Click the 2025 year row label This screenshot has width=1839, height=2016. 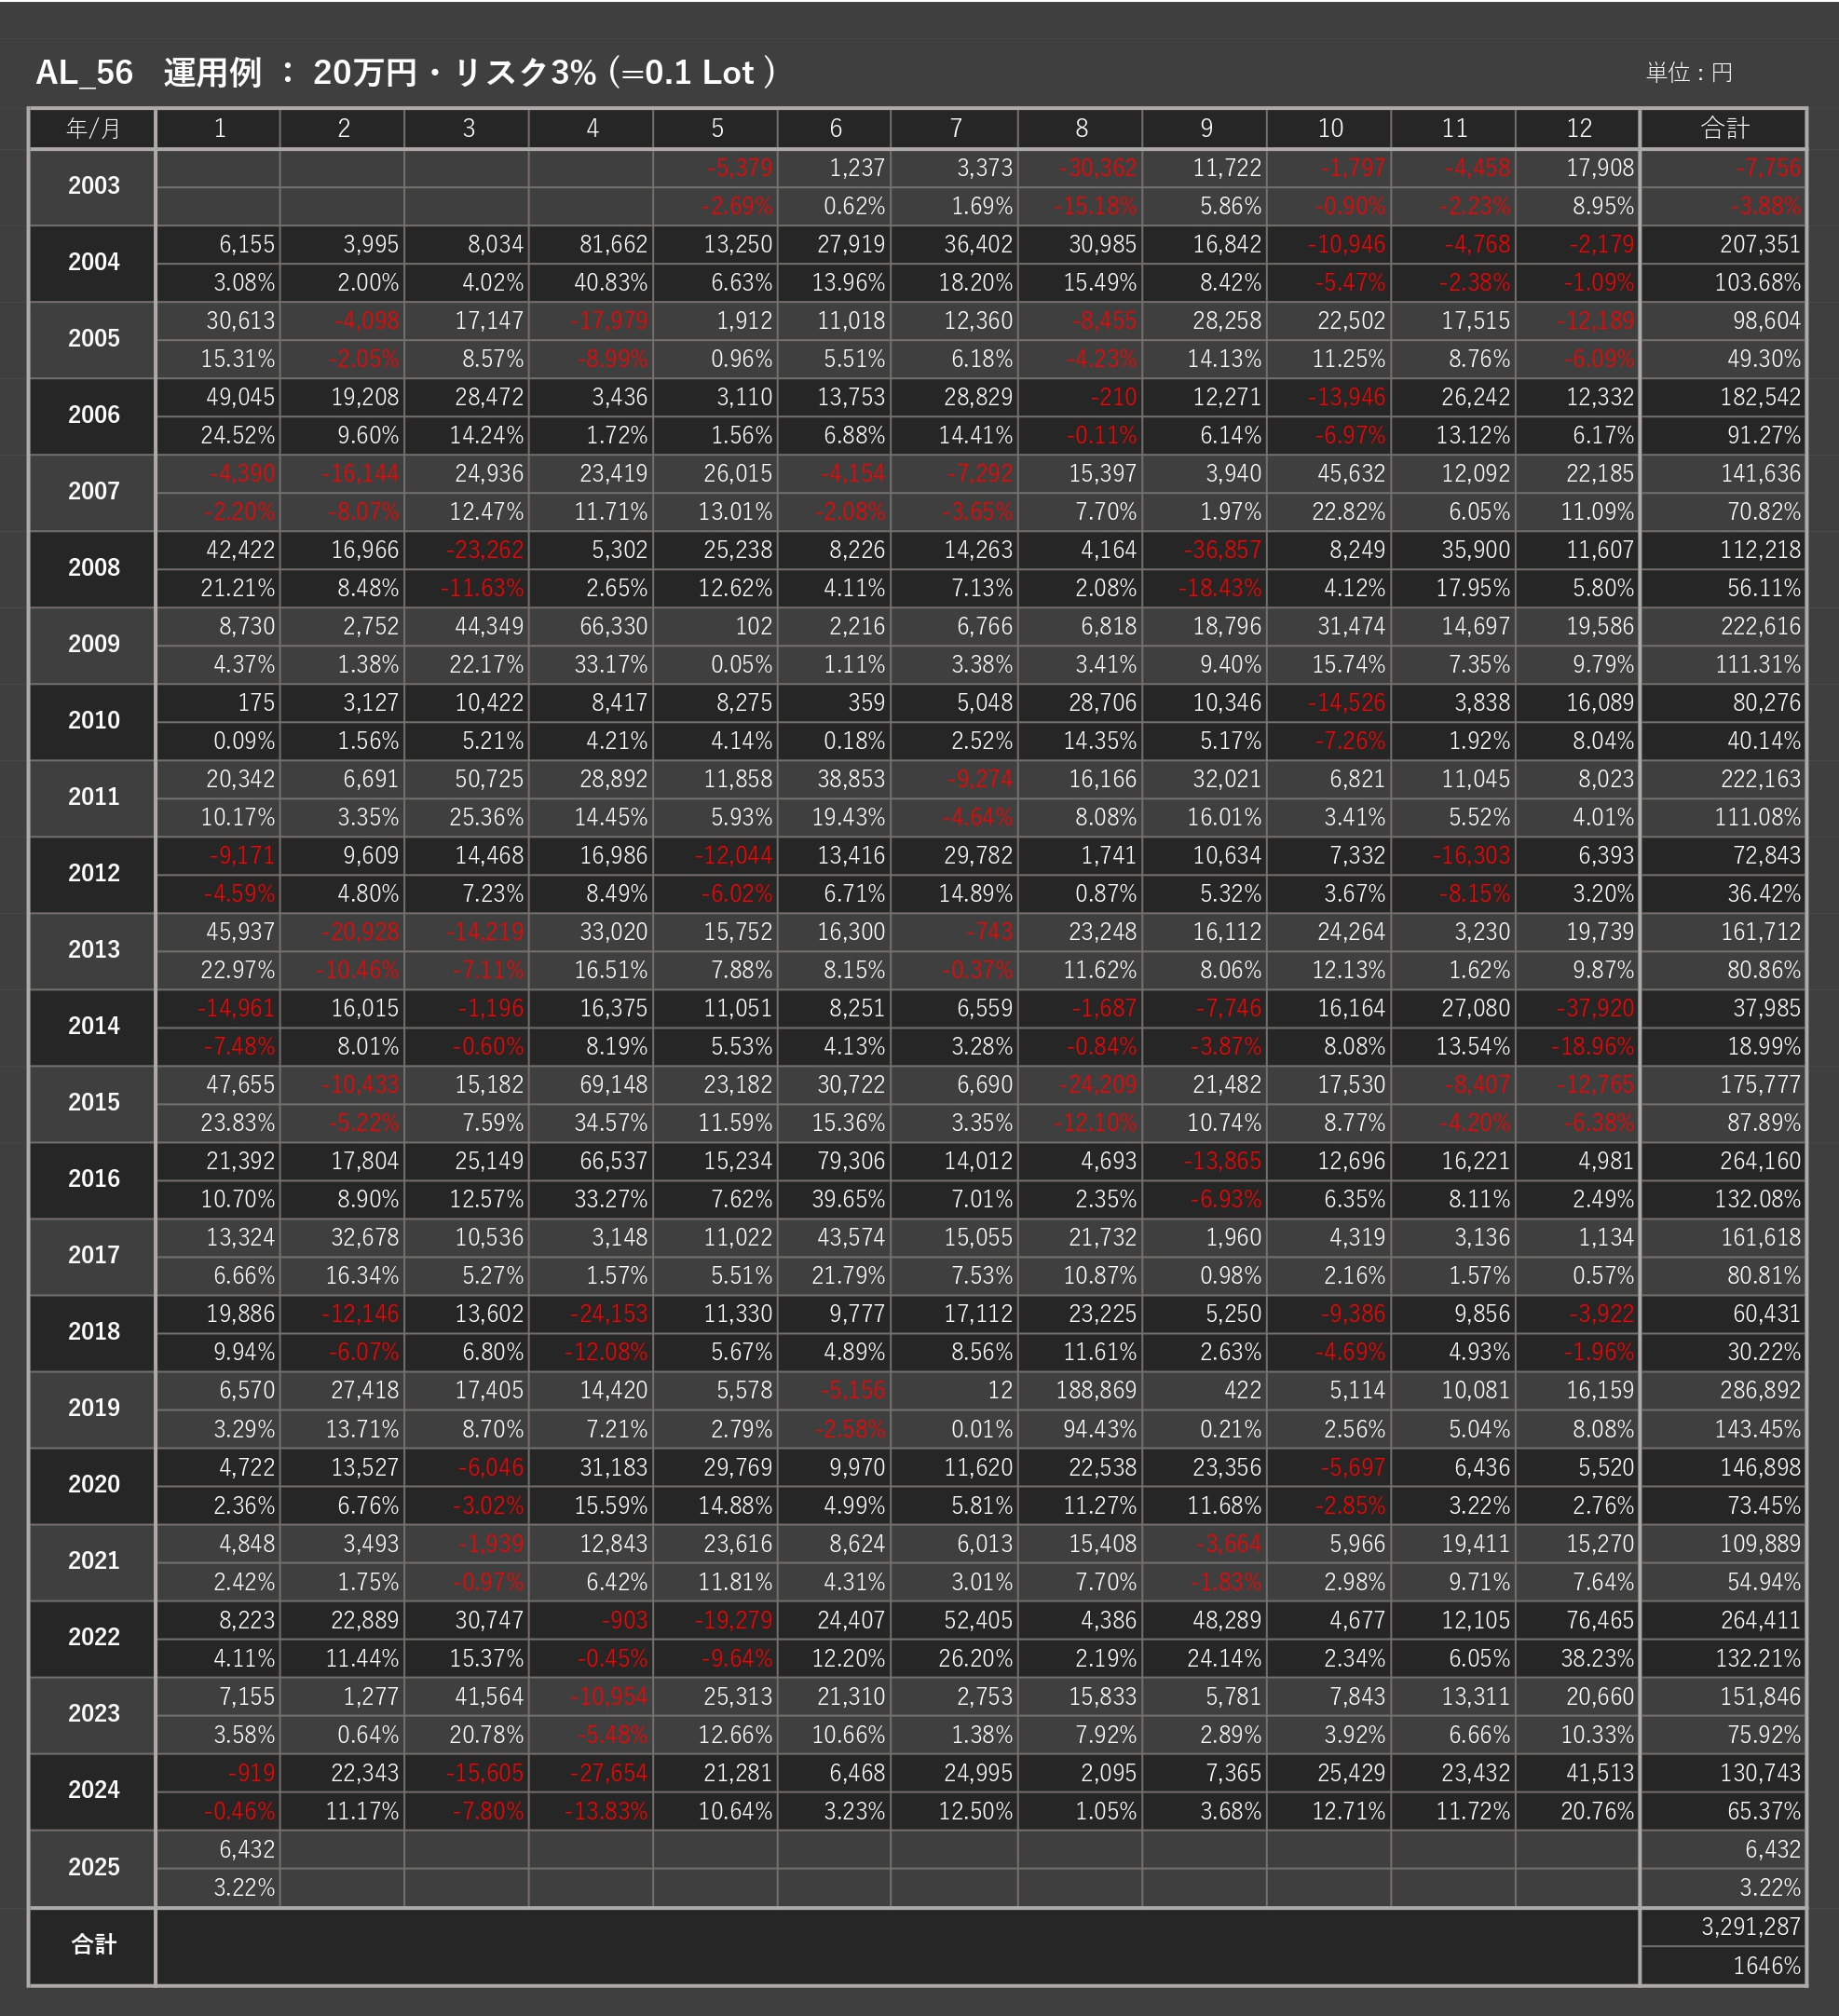pyautogui.click(x=93, y=1866)
